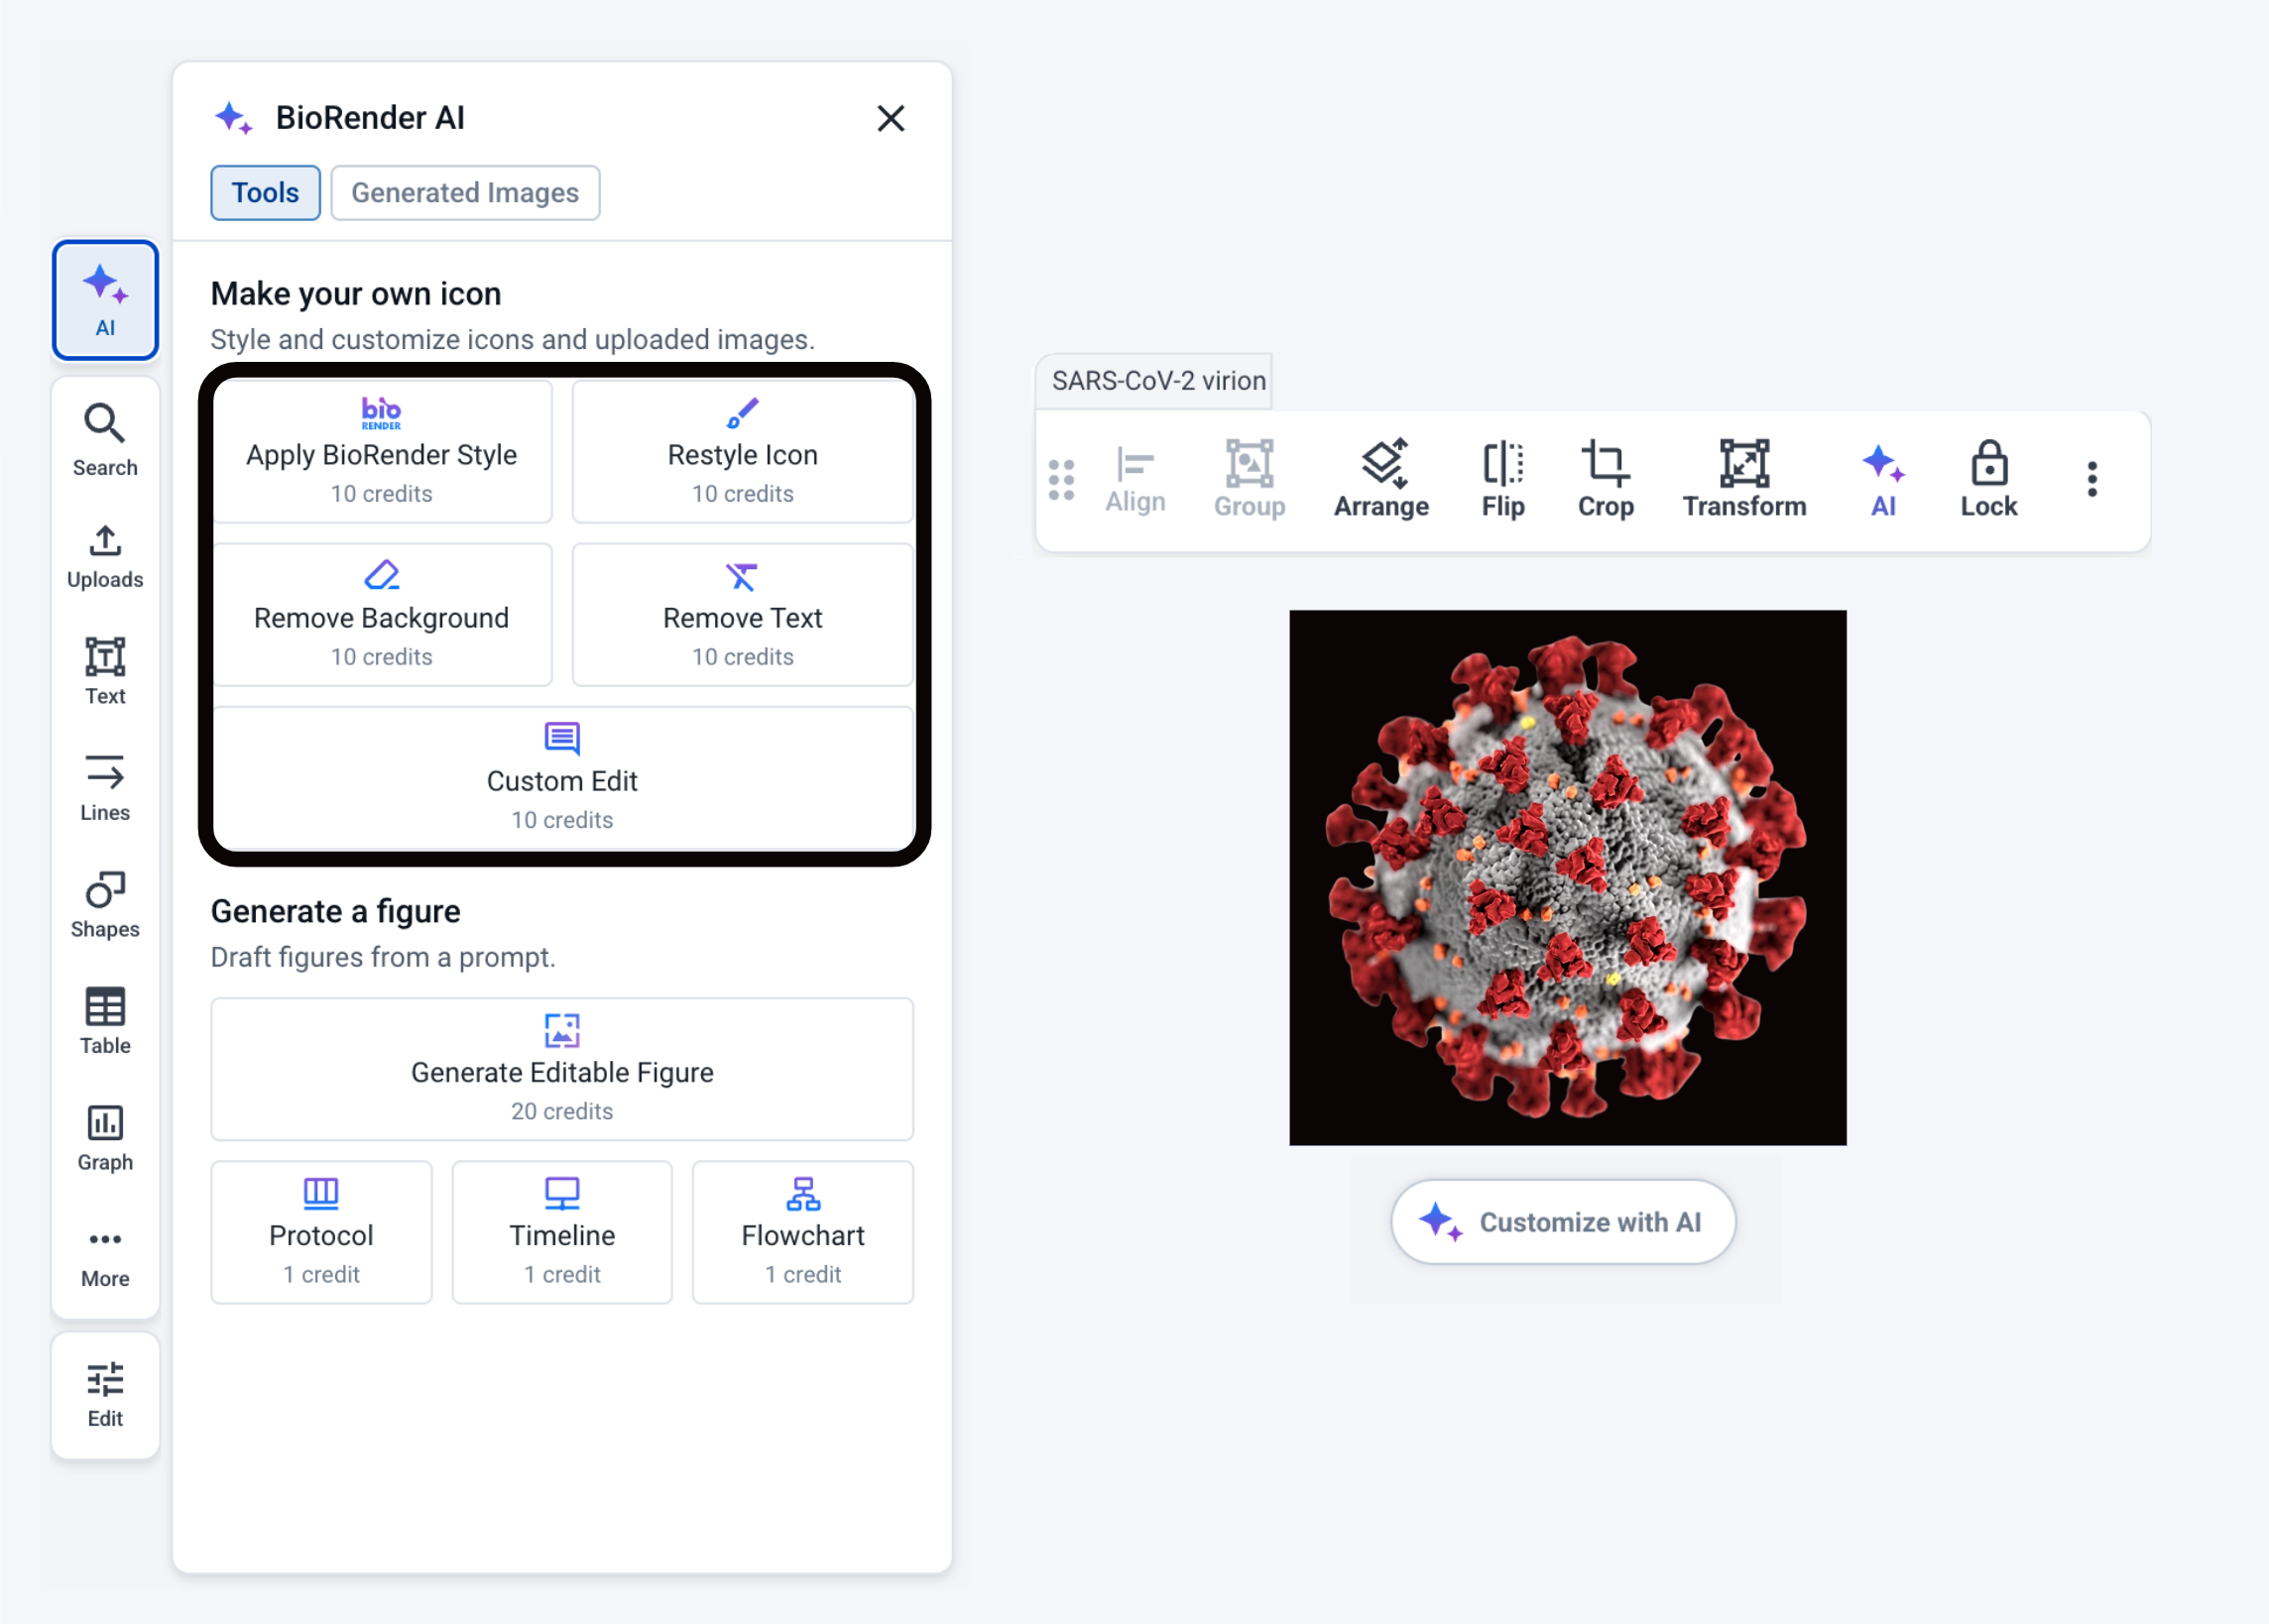Show More sidebar options
Viewport: 2269px width, 1624px height.
105,1258
